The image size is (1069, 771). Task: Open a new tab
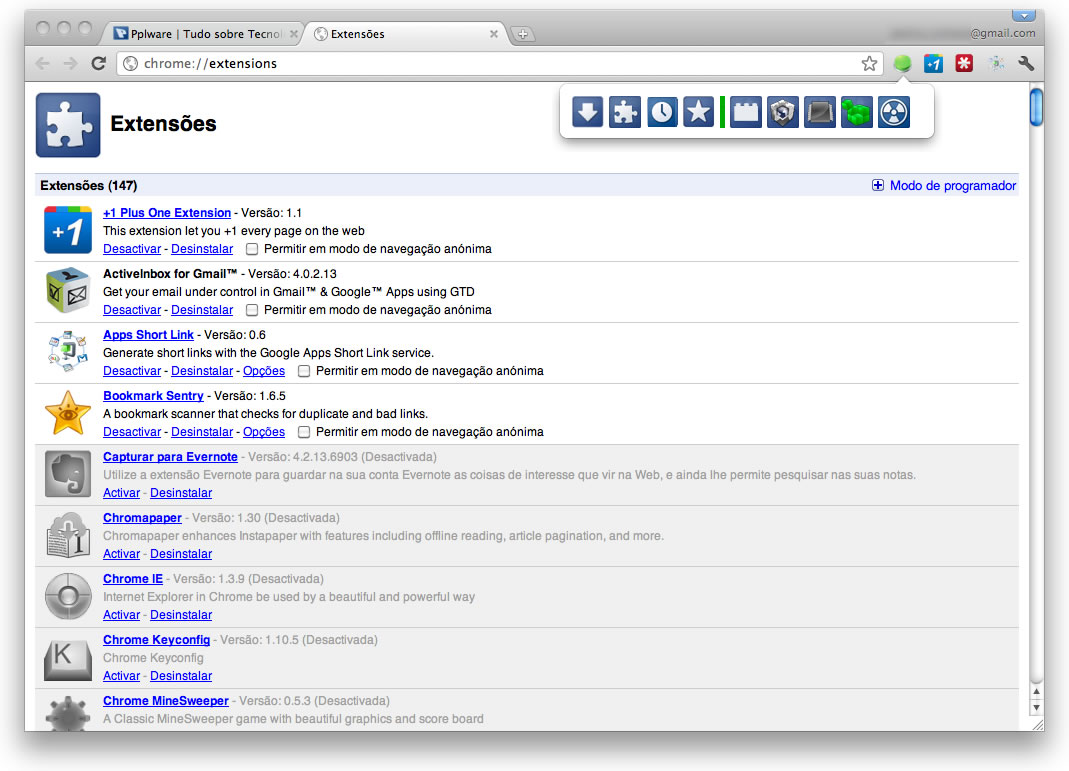click(x=523, y=34)
